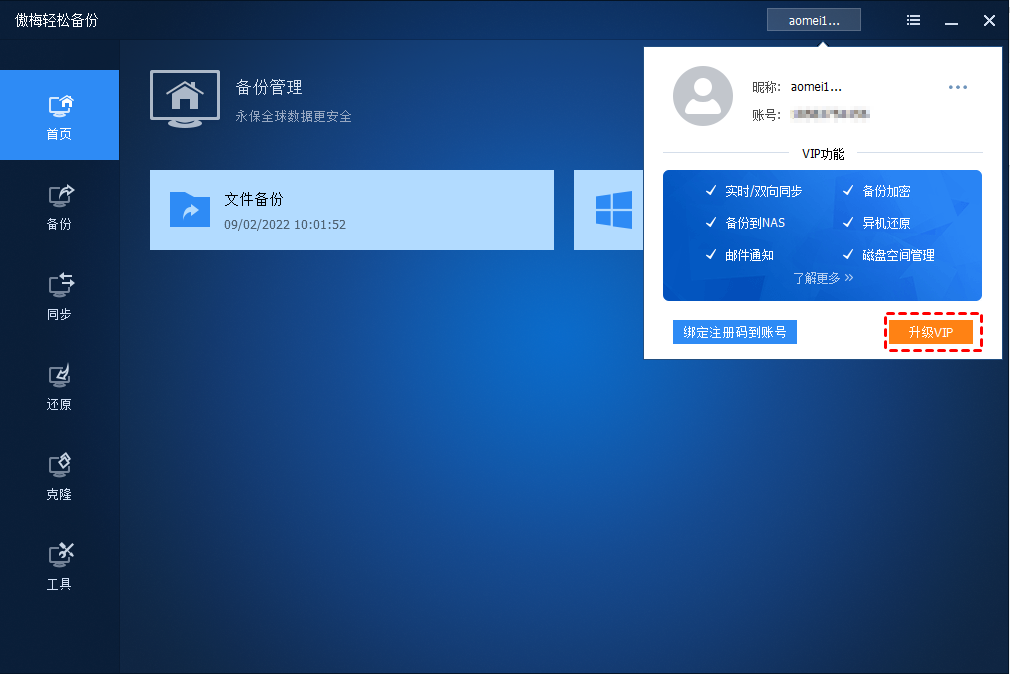Click the aomei1... account button in title bar
1010x674 pixels.
pyautogui.click(x=814, y=20)
